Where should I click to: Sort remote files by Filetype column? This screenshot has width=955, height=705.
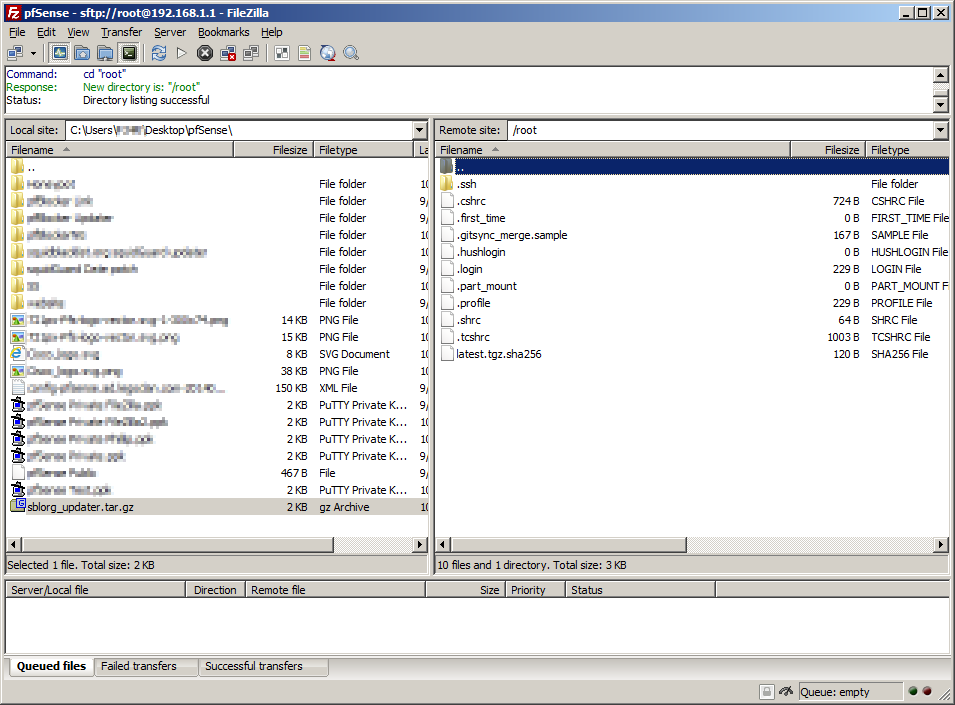point(907,150)
